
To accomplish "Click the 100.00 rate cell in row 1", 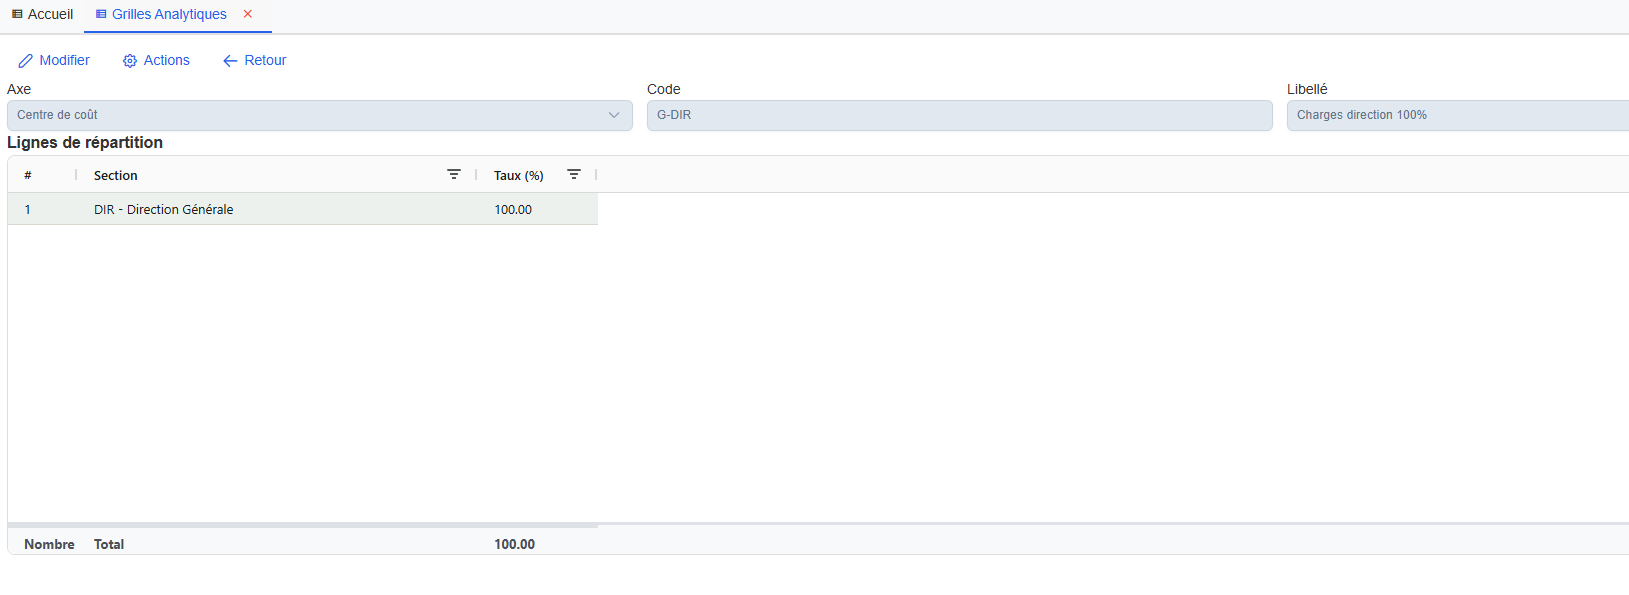I will click(513, 209).
